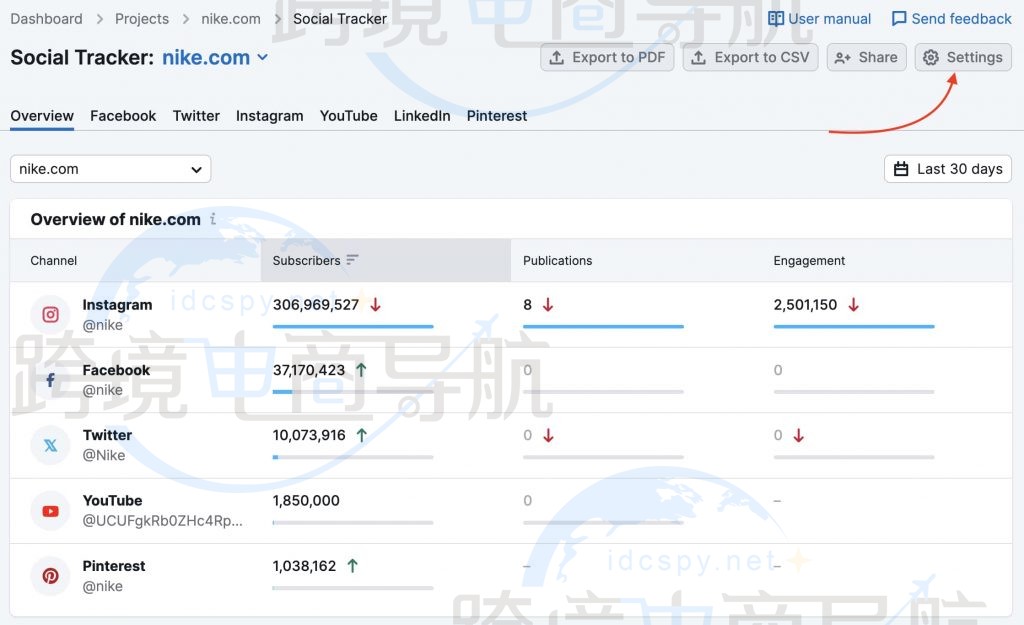Click the Instagram subscribers progress bar

point(353,326)
